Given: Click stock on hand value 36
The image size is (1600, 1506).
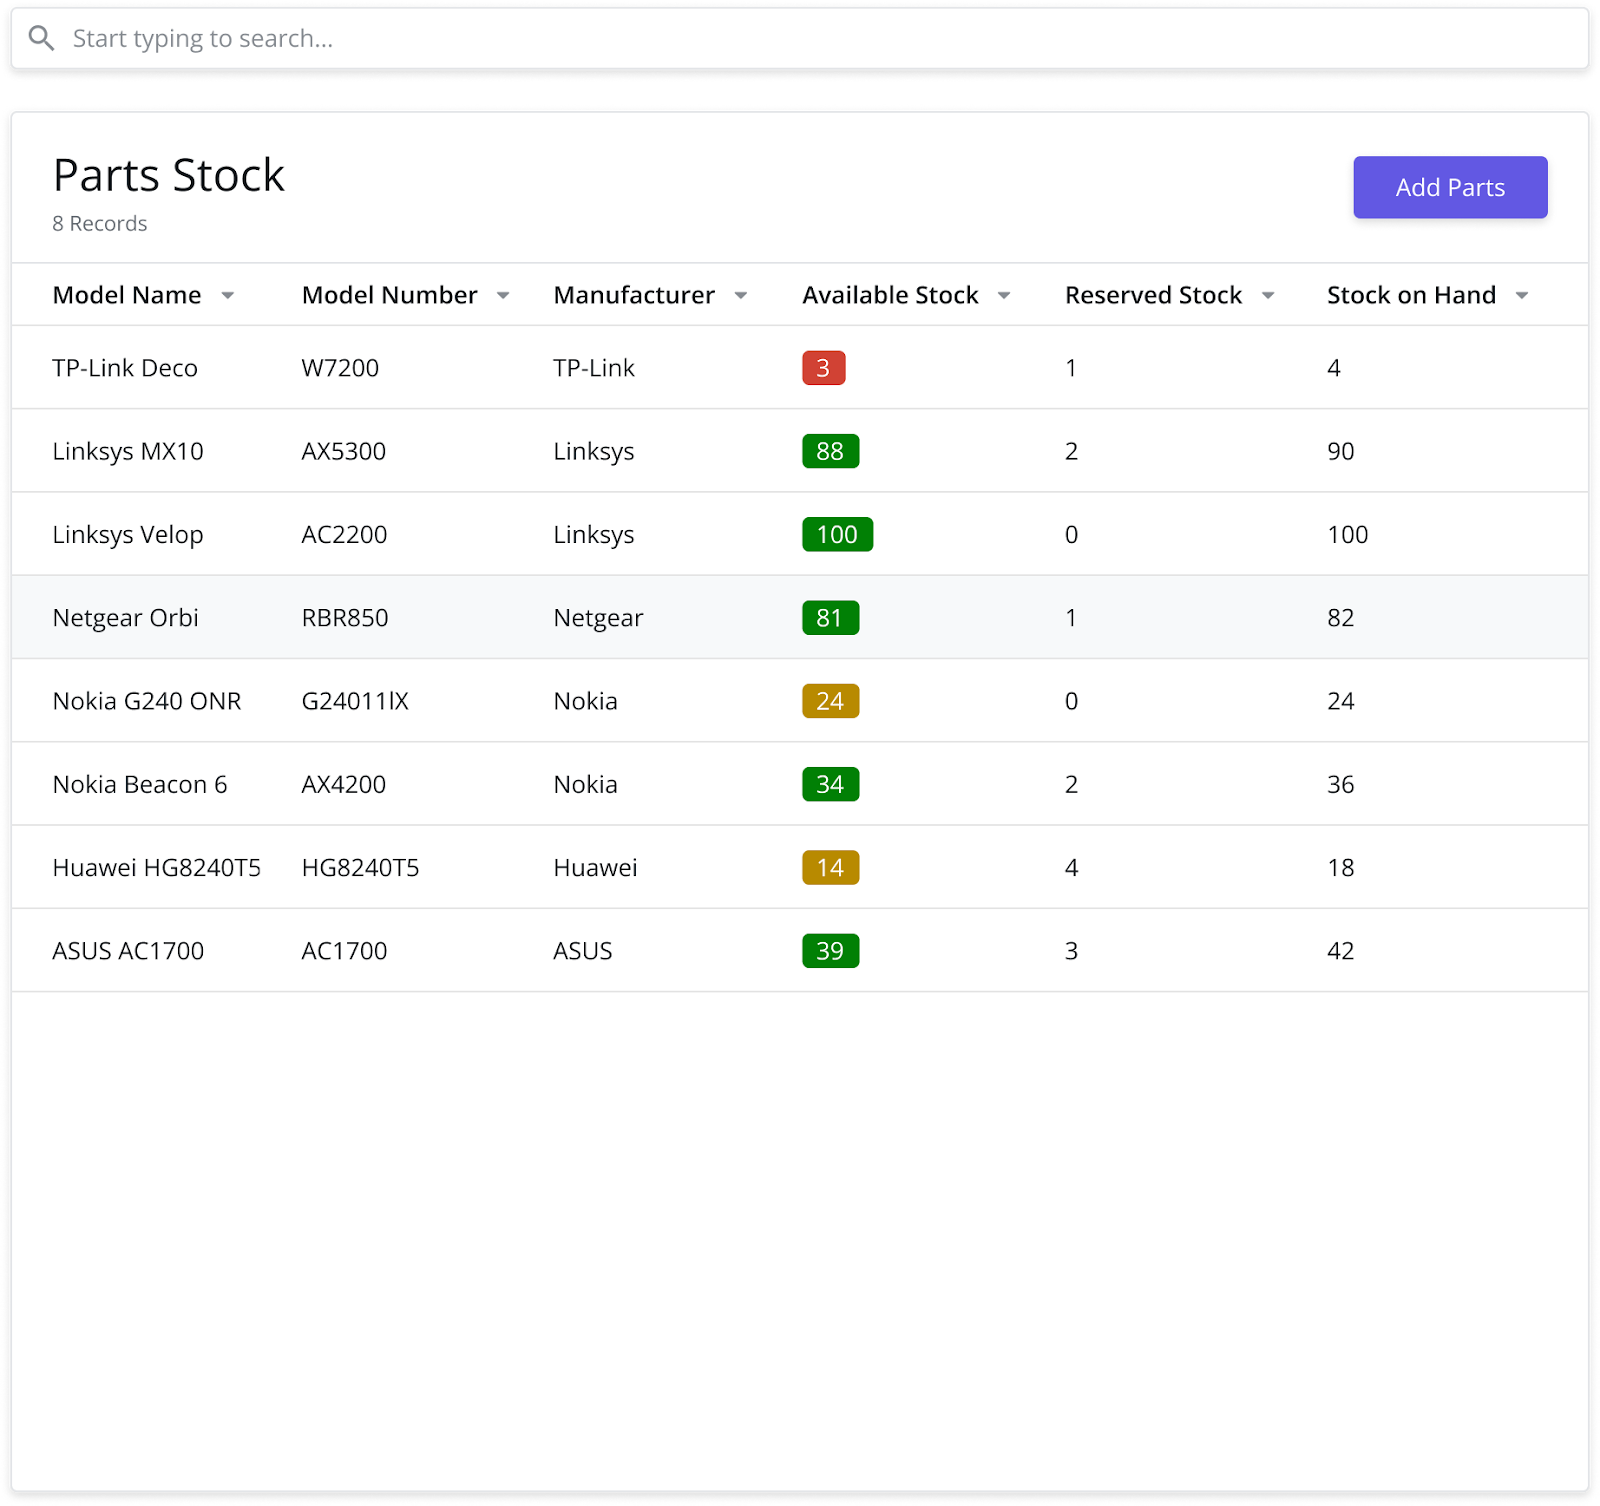Looking at the screenshot, I should (1340, 784).
